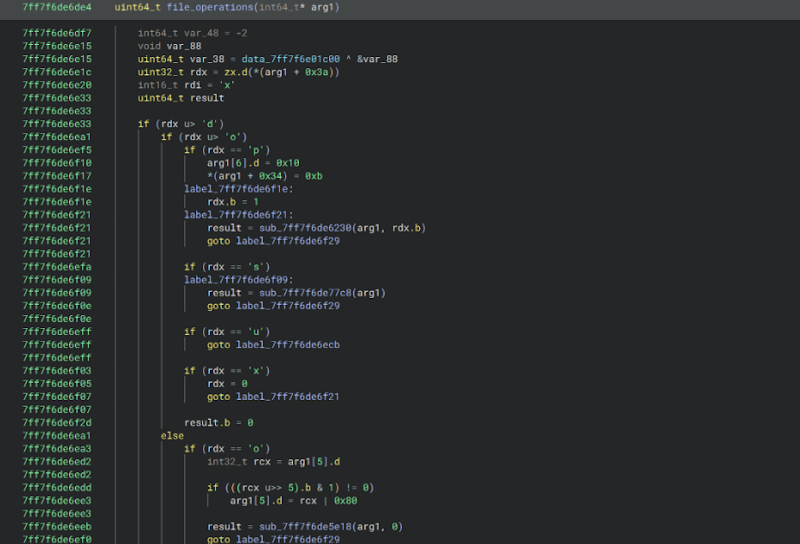Click the label_7ff7f6de6f21: definition line
The width and height of the screenshot is (800, 544).
(239, 215)
